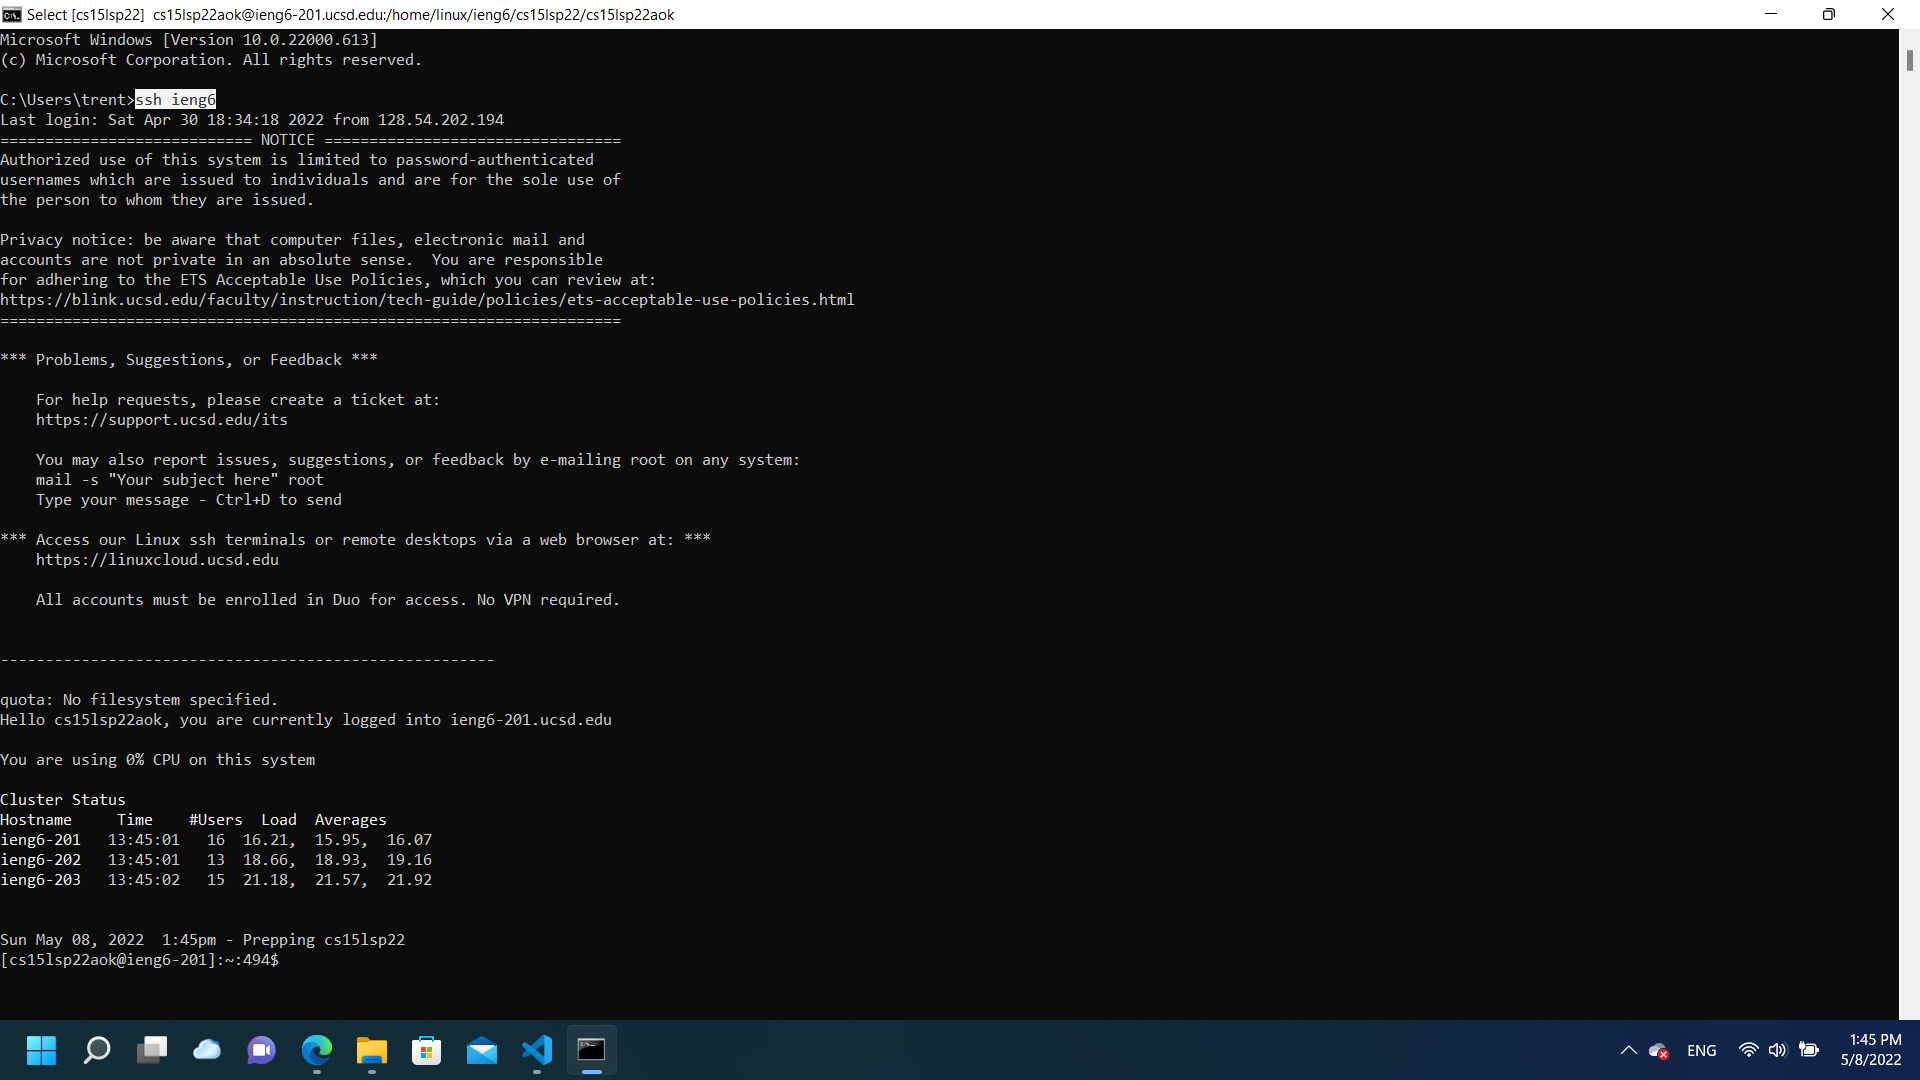This screenshot has height=1080, width=1920.
Task: Open the ENG language switcher
Action: pos(1701,1050)
